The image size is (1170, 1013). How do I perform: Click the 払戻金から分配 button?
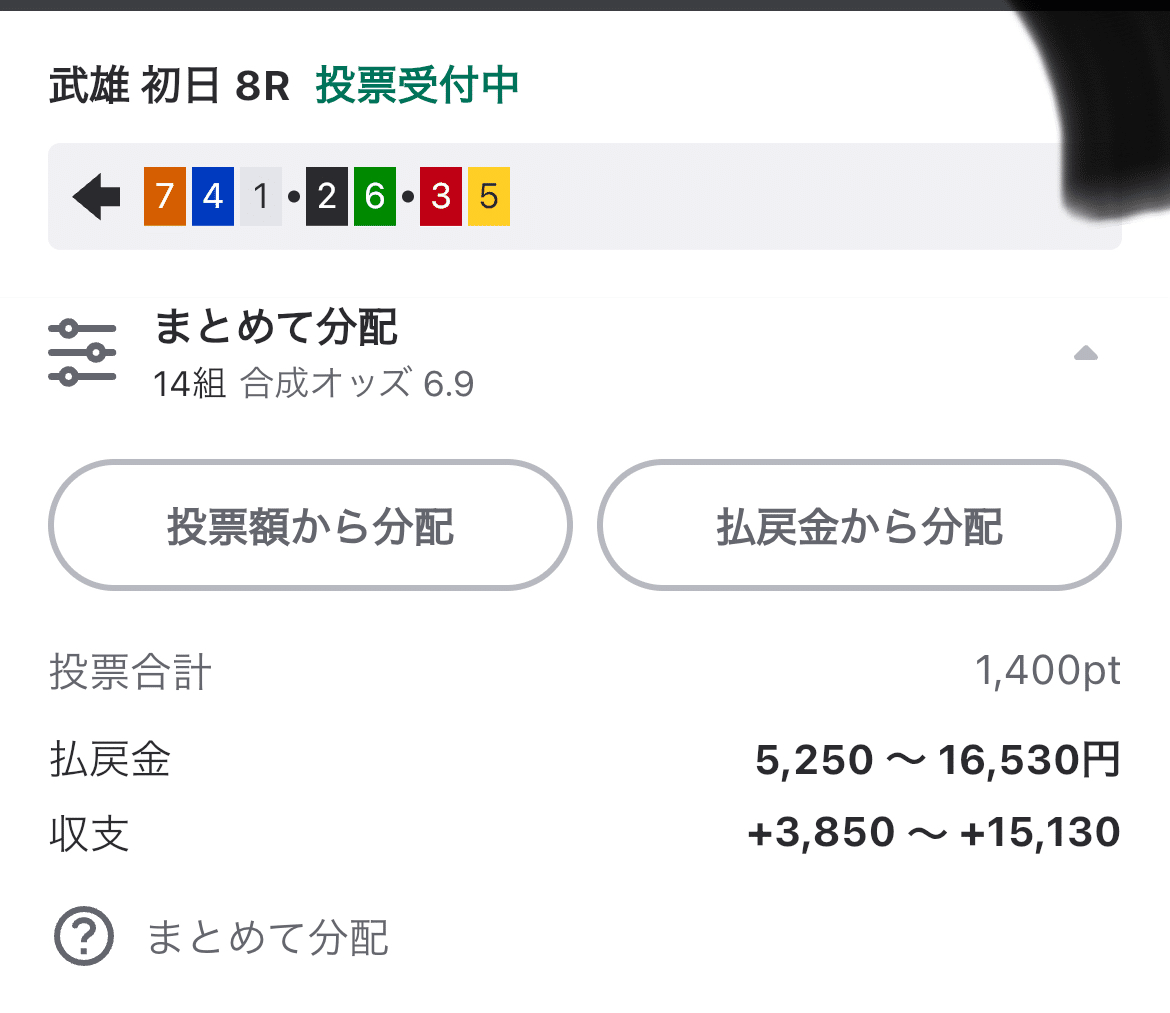coord(858,525)
